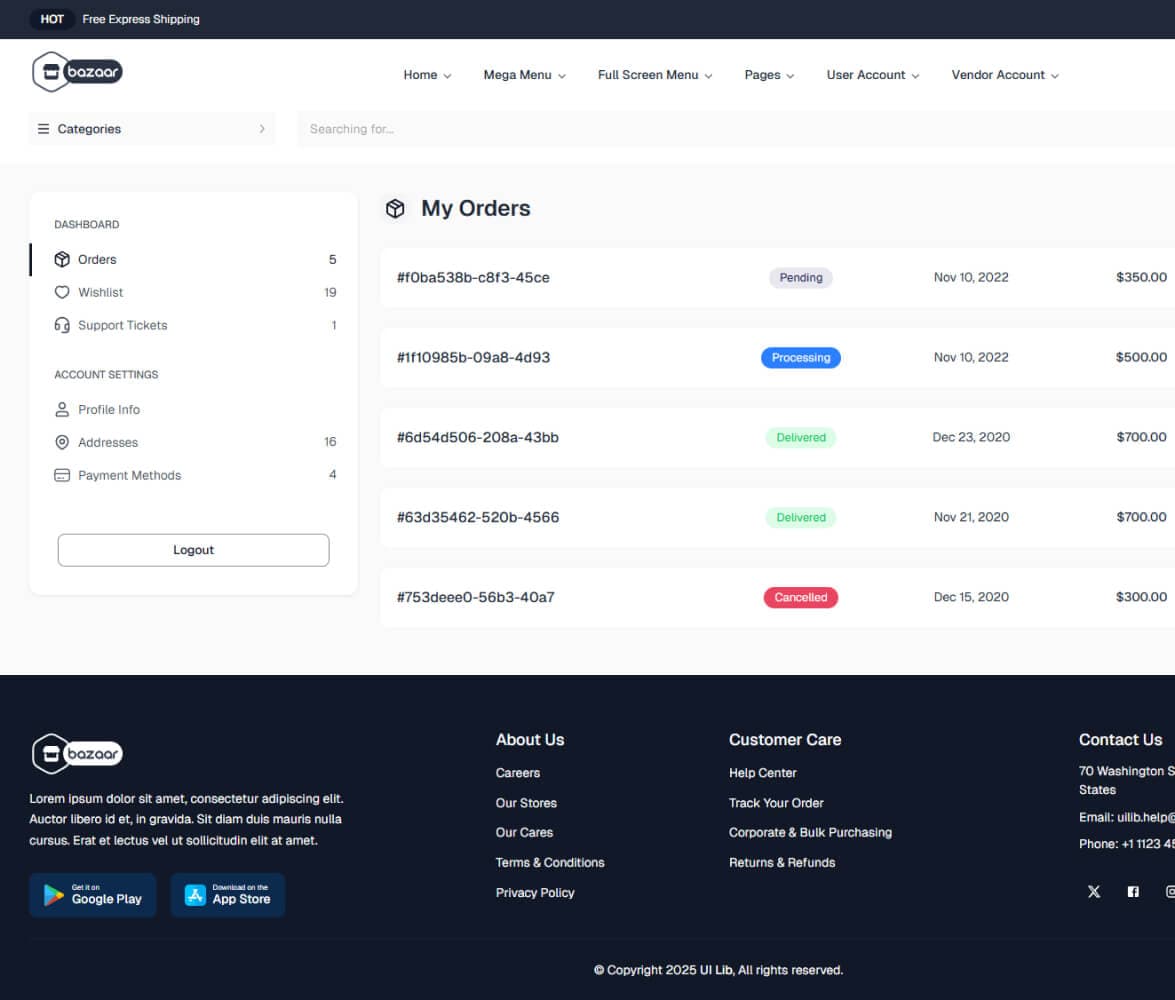This screenshot has height=1000, width=1175.
Task: Select the Addresses location pin icon
Action: [61, 442]
